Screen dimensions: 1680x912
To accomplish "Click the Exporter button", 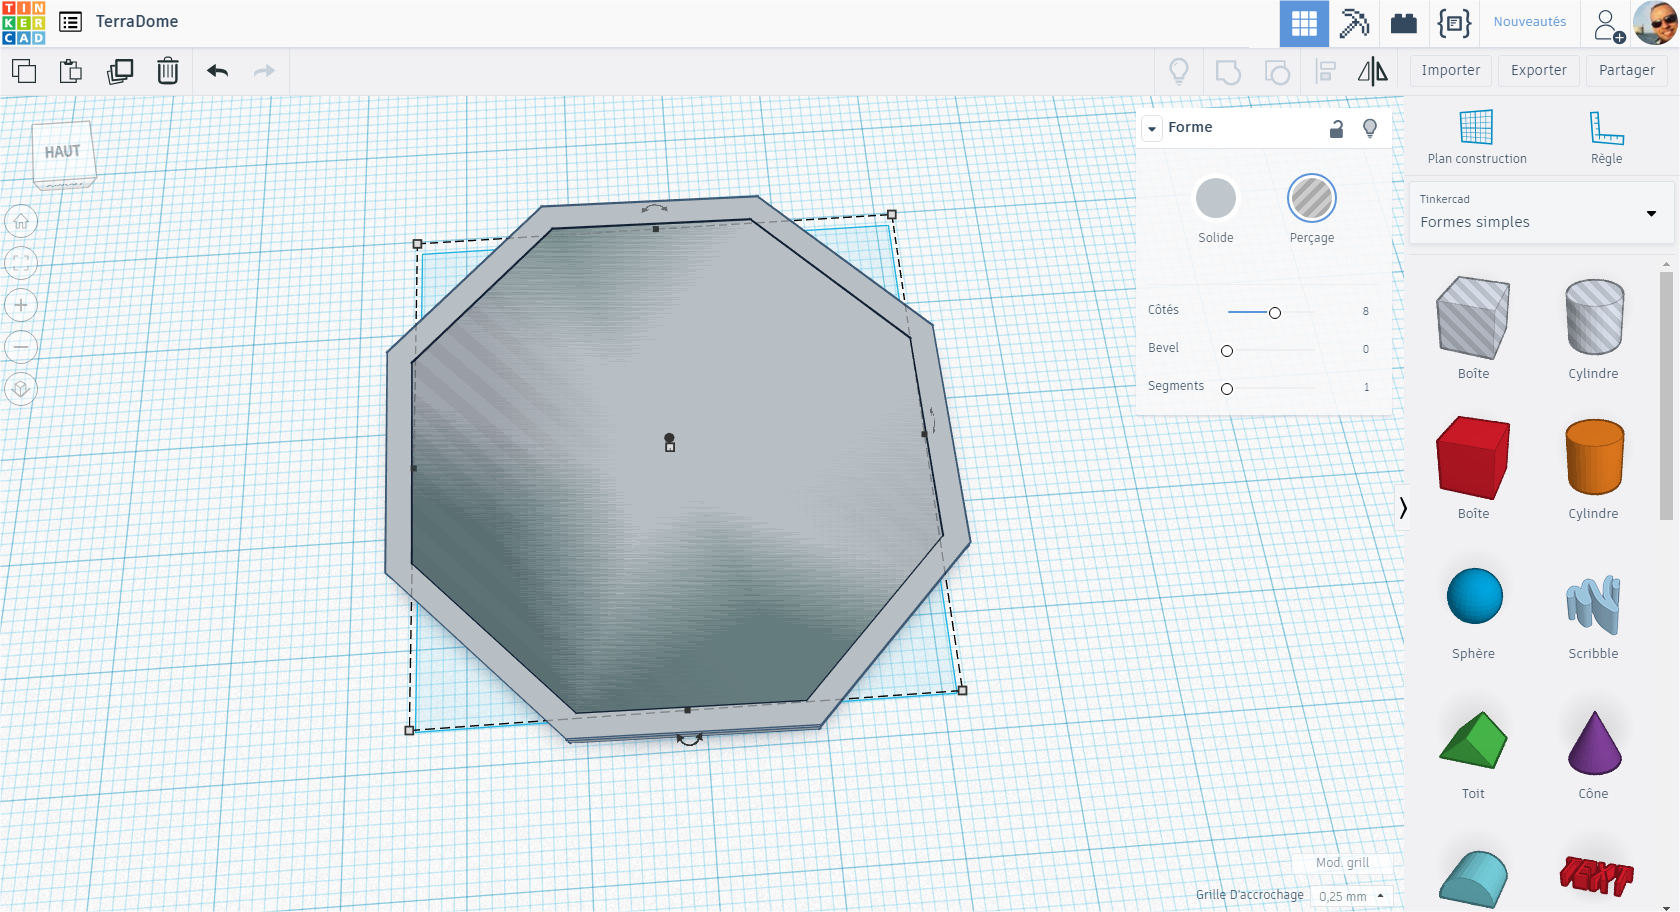I will click(1538, 70).
